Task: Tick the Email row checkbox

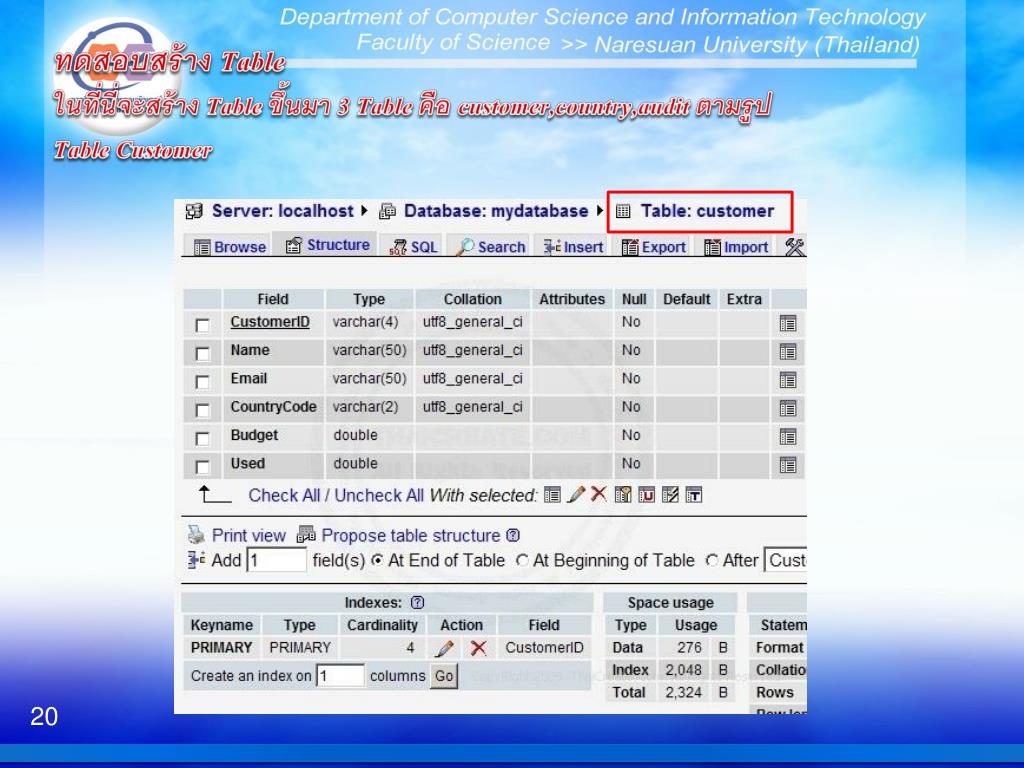Action: pos(202,381)
